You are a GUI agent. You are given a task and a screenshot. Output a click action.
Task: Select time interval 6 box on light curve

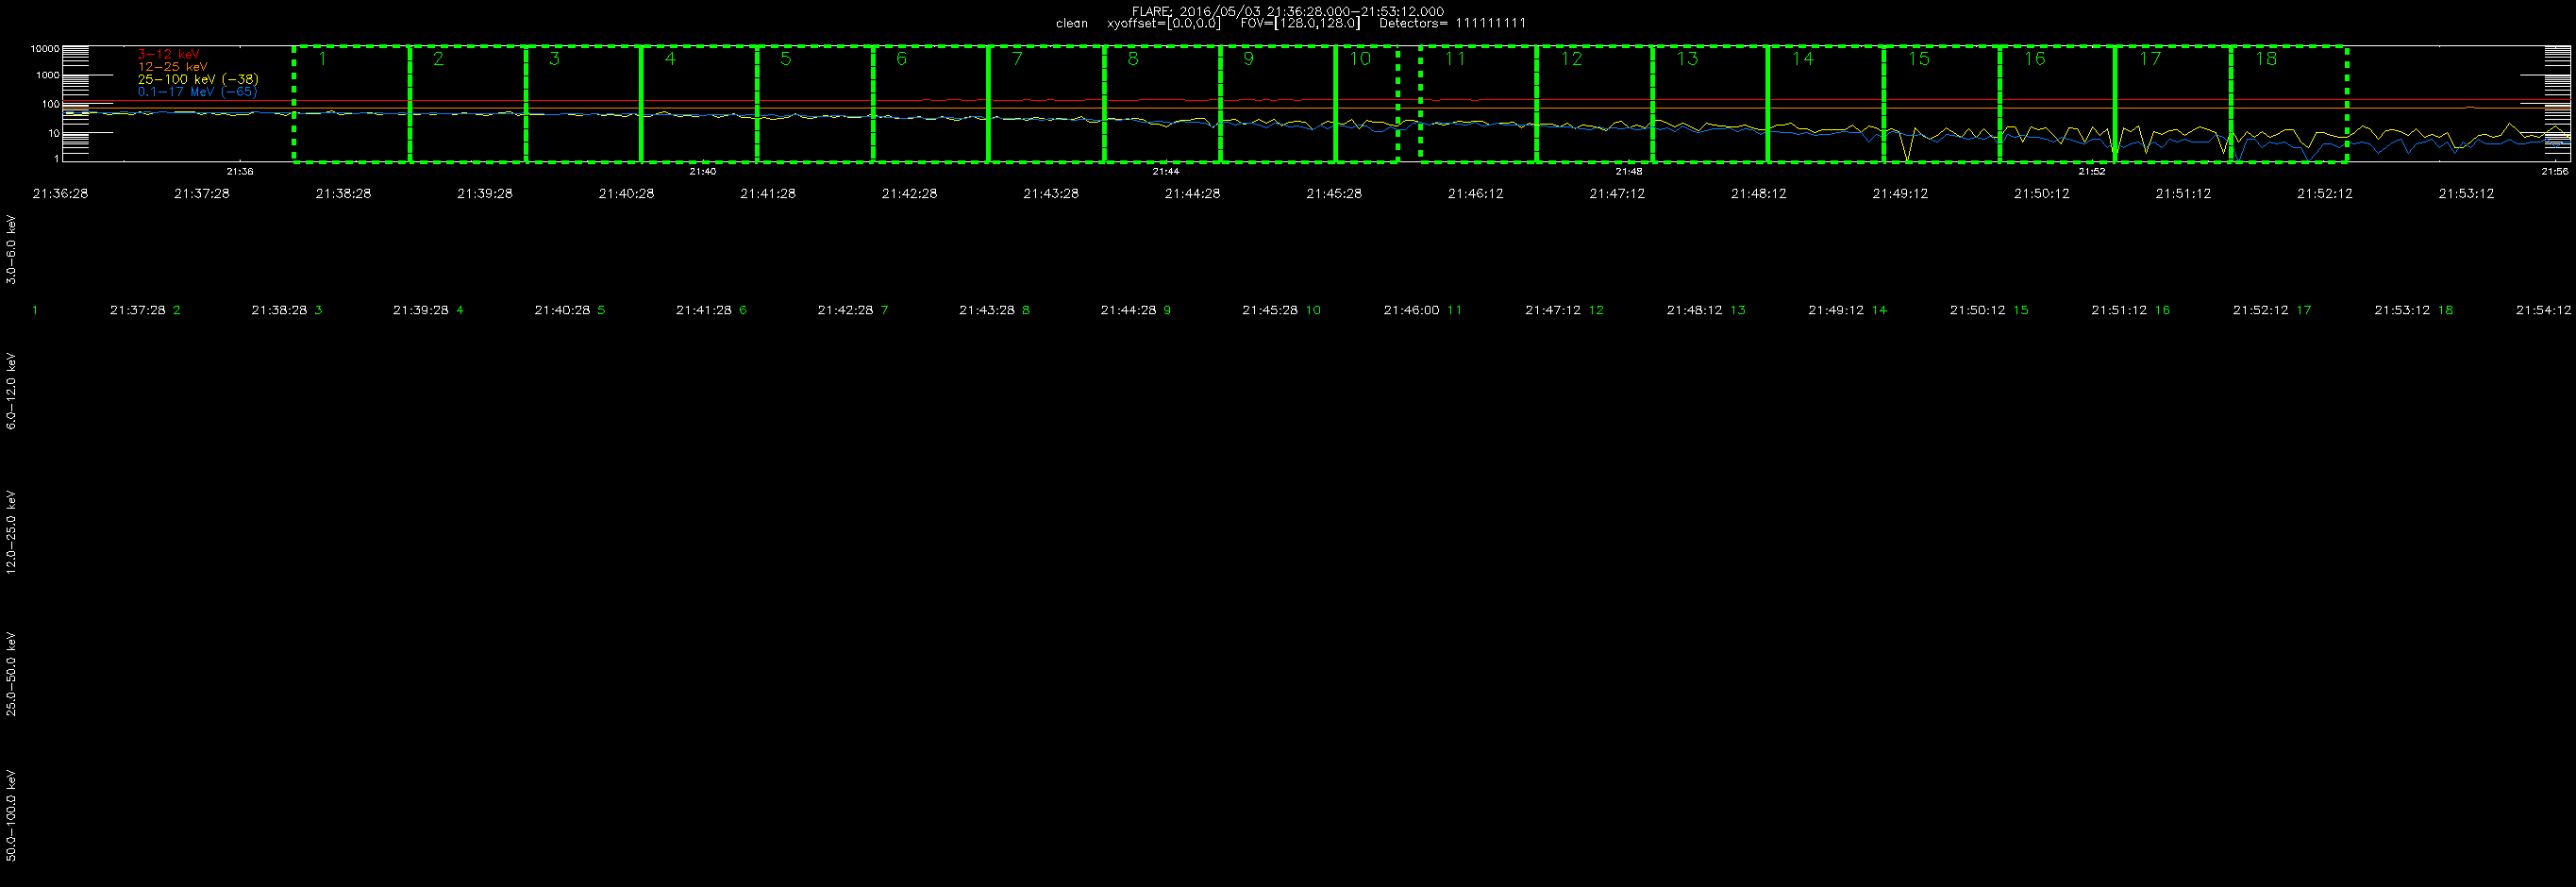[930, 103]
